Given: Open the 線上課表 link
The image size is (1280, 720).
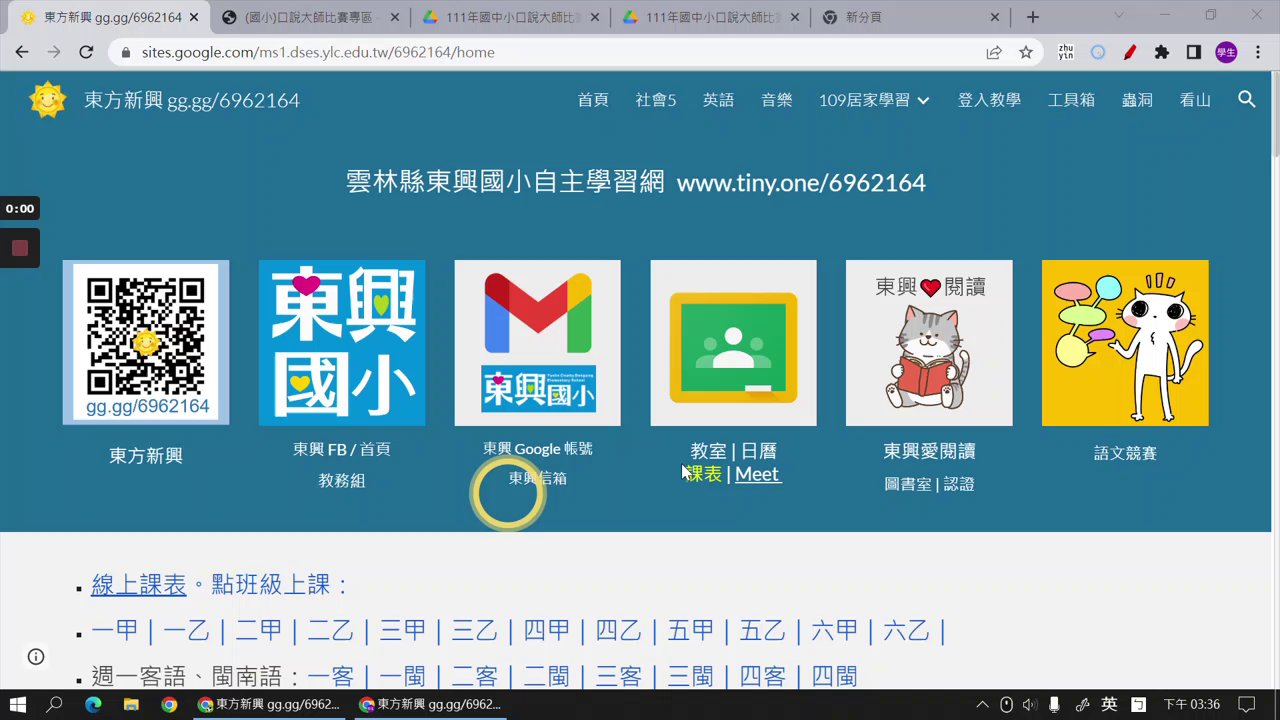Looking at the screenshot, I should coord(139,585).
